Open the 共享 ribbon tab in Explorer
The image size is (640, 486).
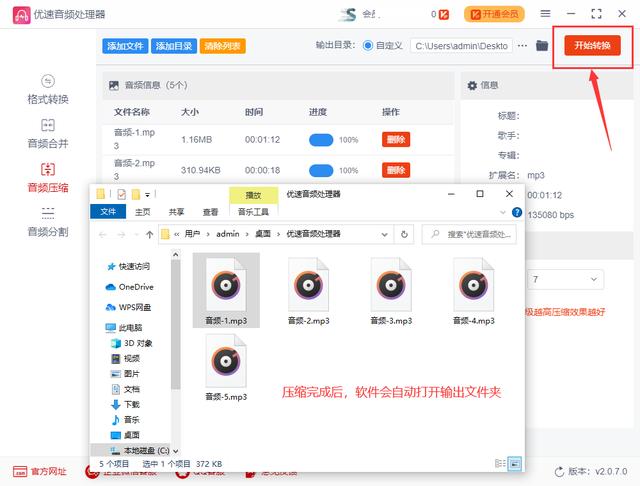(x=176, y=212)
